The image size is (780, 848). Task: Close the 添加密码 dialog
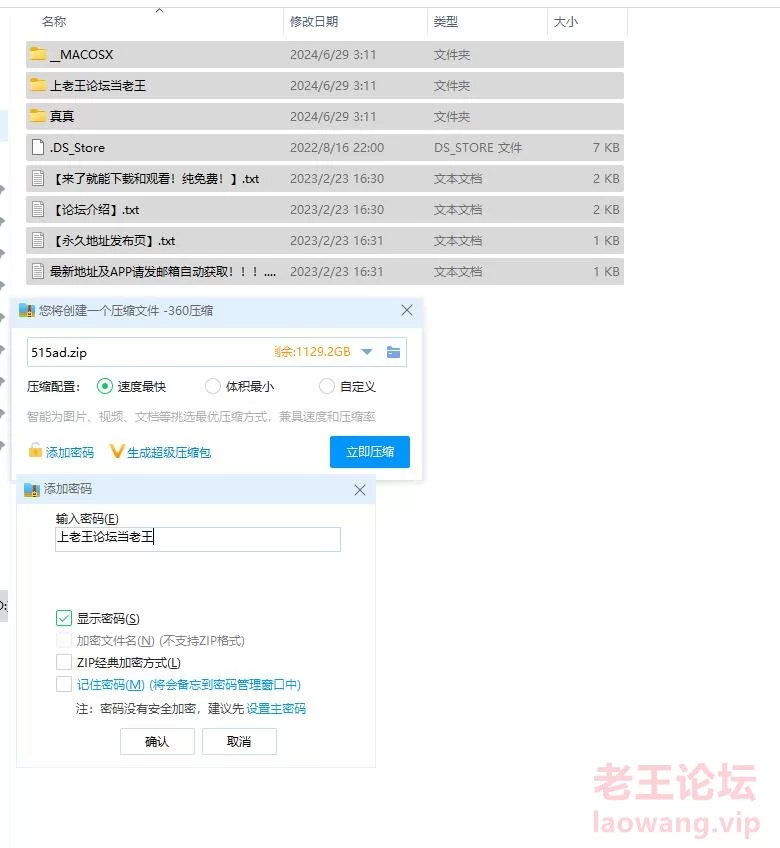click(360, 490)
